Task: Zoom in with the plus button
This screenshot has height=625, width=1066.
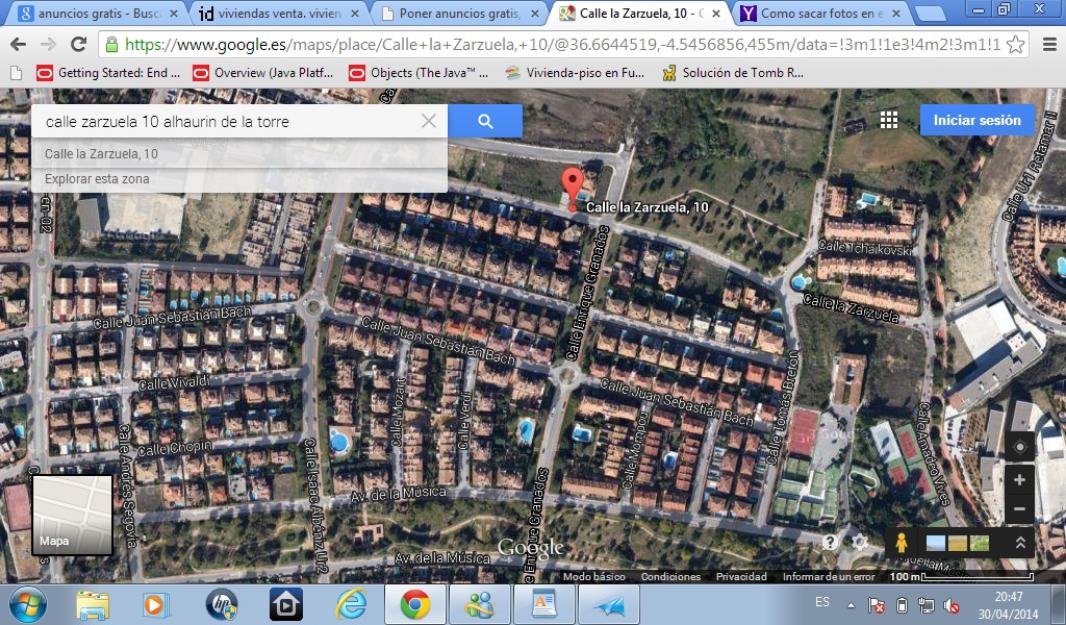Action: (1019, 480)
